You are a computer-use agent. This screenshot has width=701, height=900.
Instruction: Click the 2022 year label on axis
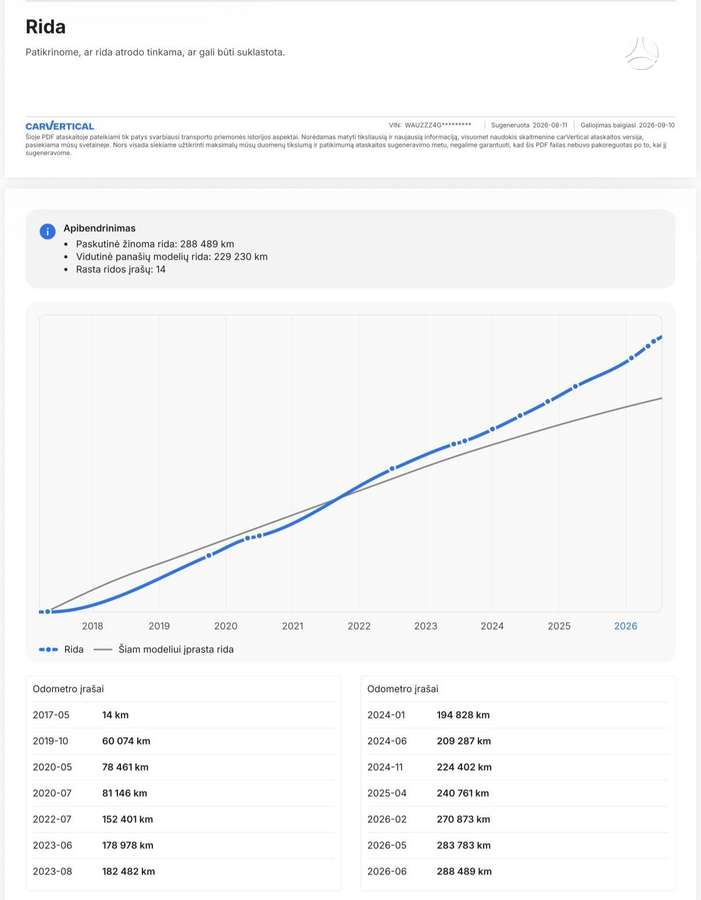tap(359, 626)
